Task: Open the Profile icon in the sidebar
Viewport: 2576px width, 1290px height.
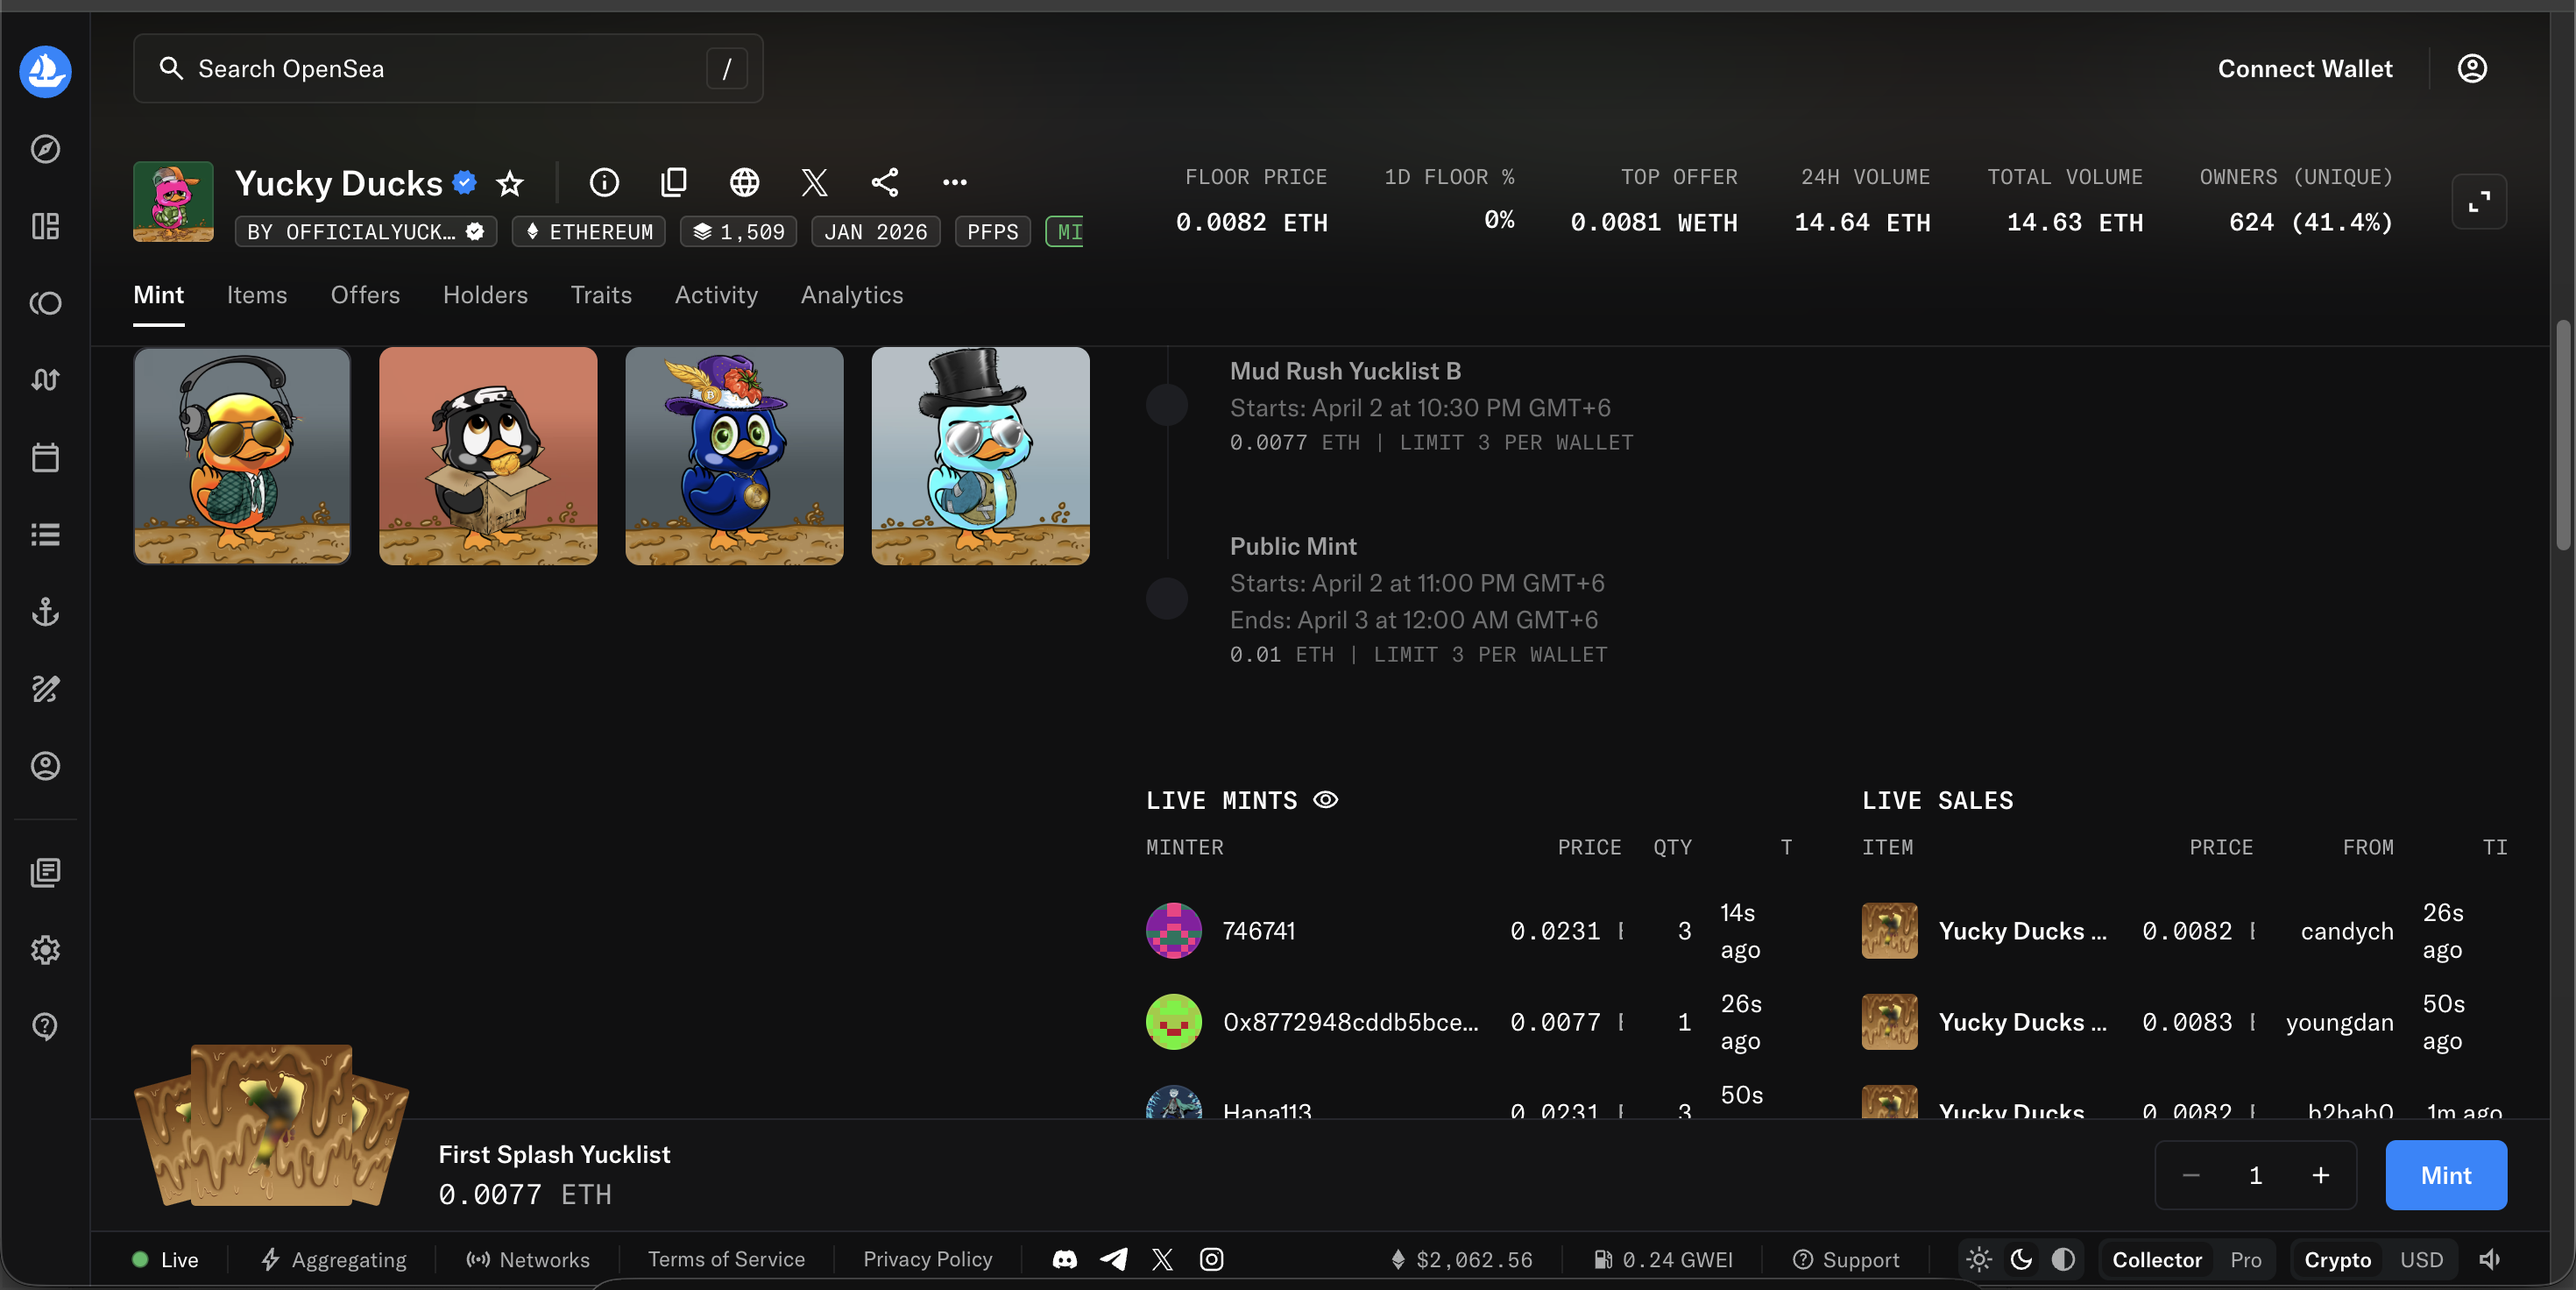Action: (x=45, y=766)
